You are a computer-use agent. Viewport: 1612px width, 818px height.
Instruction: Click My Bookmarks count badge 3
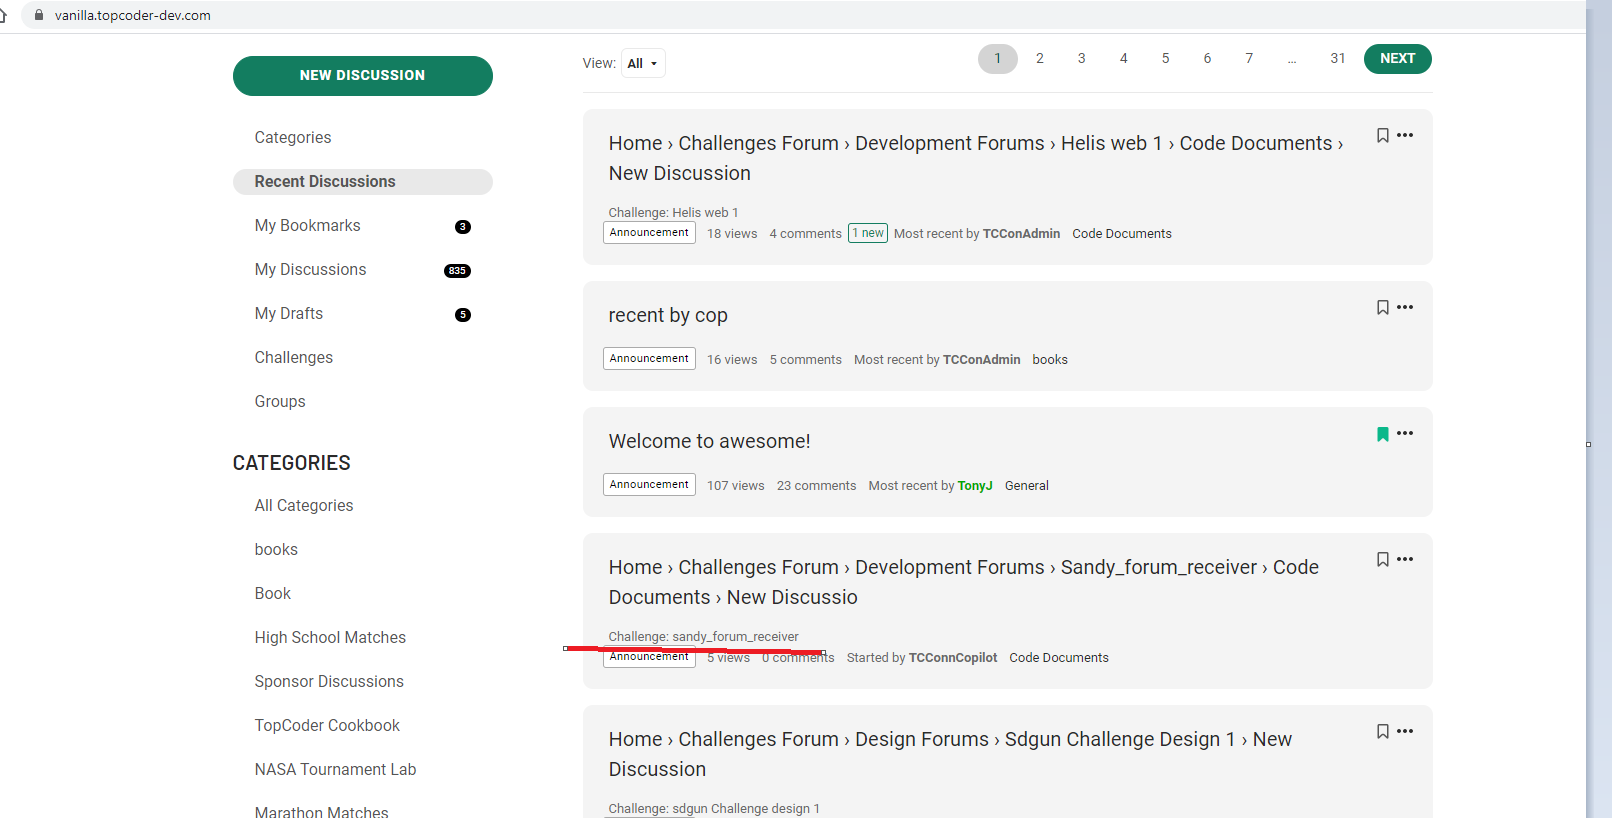pyautogui.click(x=462, y=227)
